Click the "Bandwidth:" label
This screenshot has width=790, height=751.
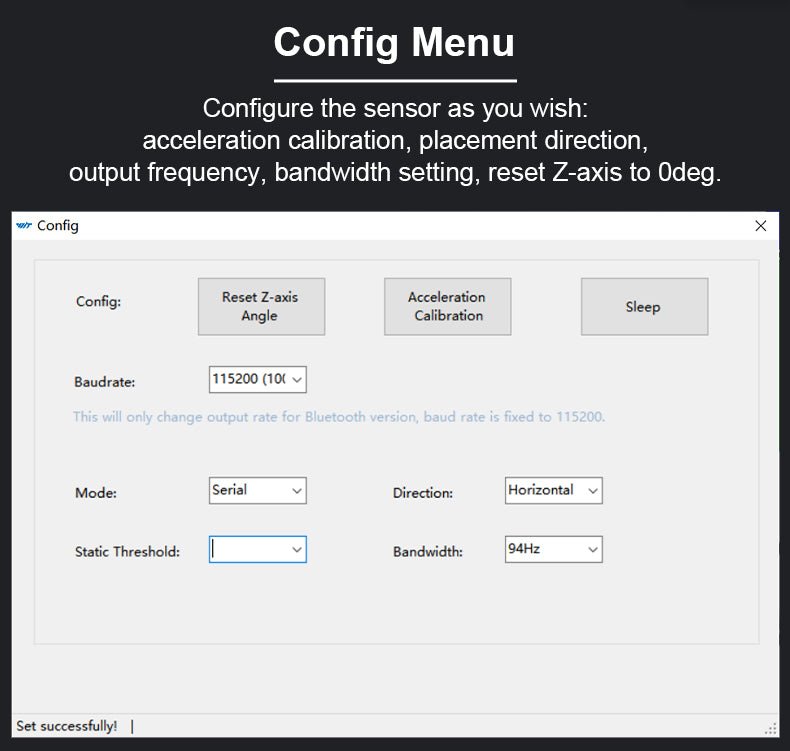point(427,552)
